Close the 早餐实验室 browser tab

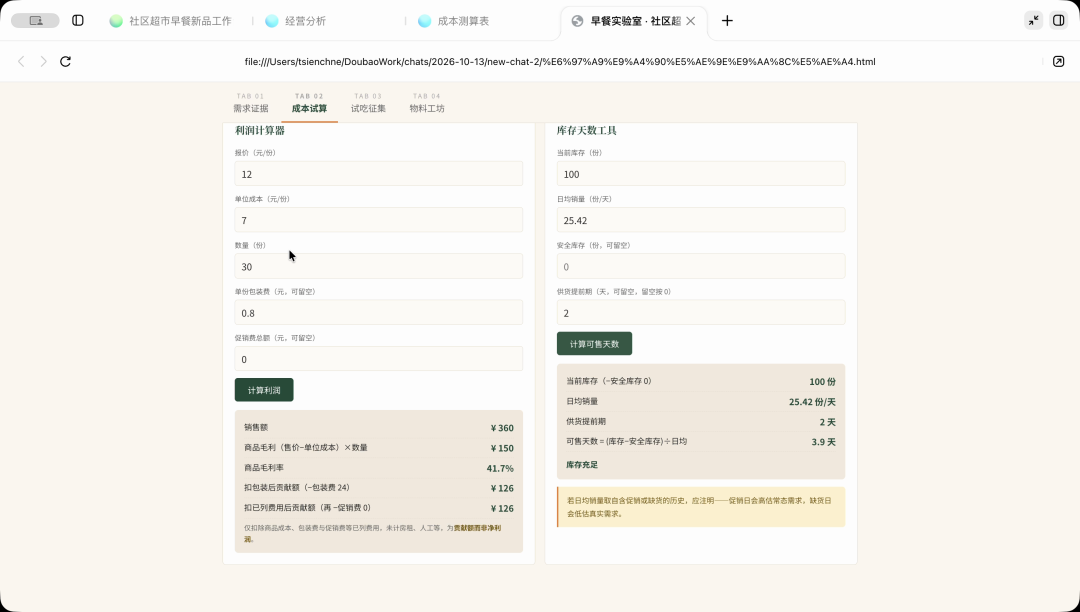click(x=691, y=21)
